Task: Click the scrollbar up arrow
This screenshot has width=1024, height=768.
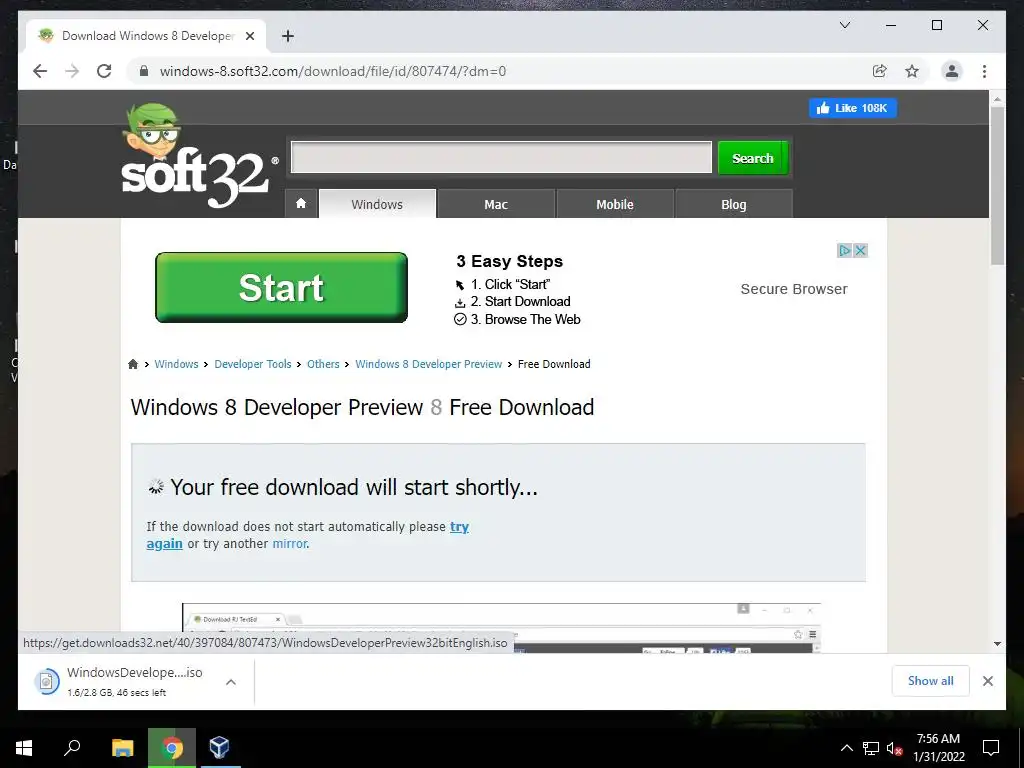Action: point(997,99)
